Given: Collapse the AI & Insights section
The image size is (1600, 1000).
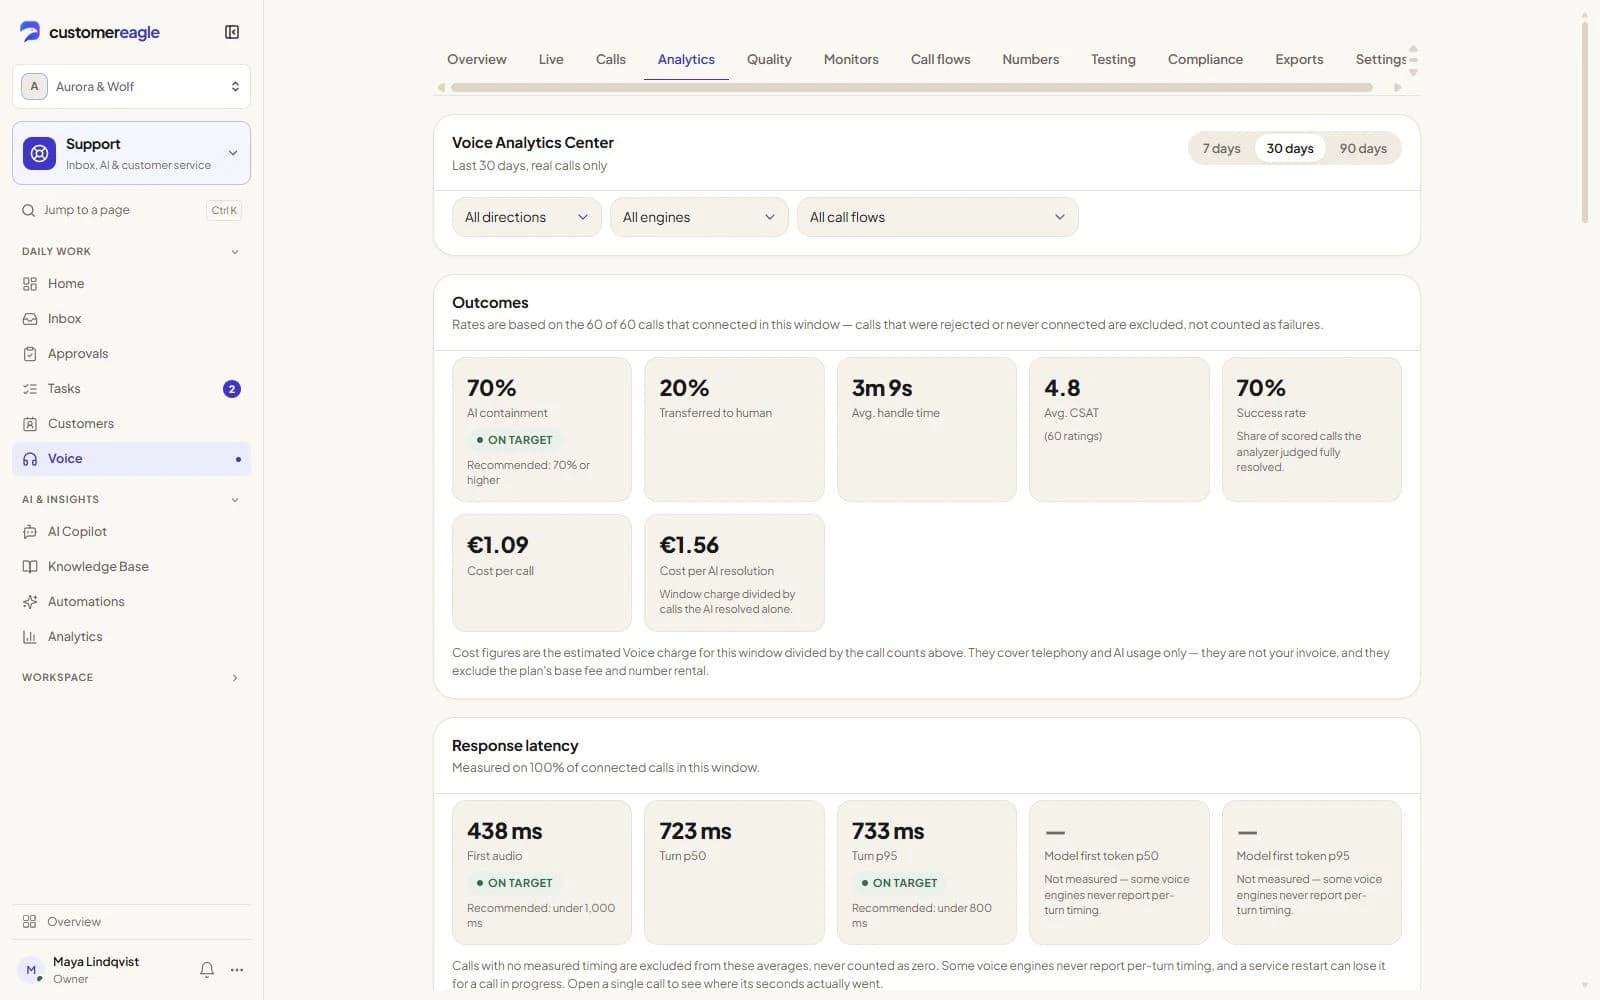Looking at the screenshot, I should [x=131, y=500].
